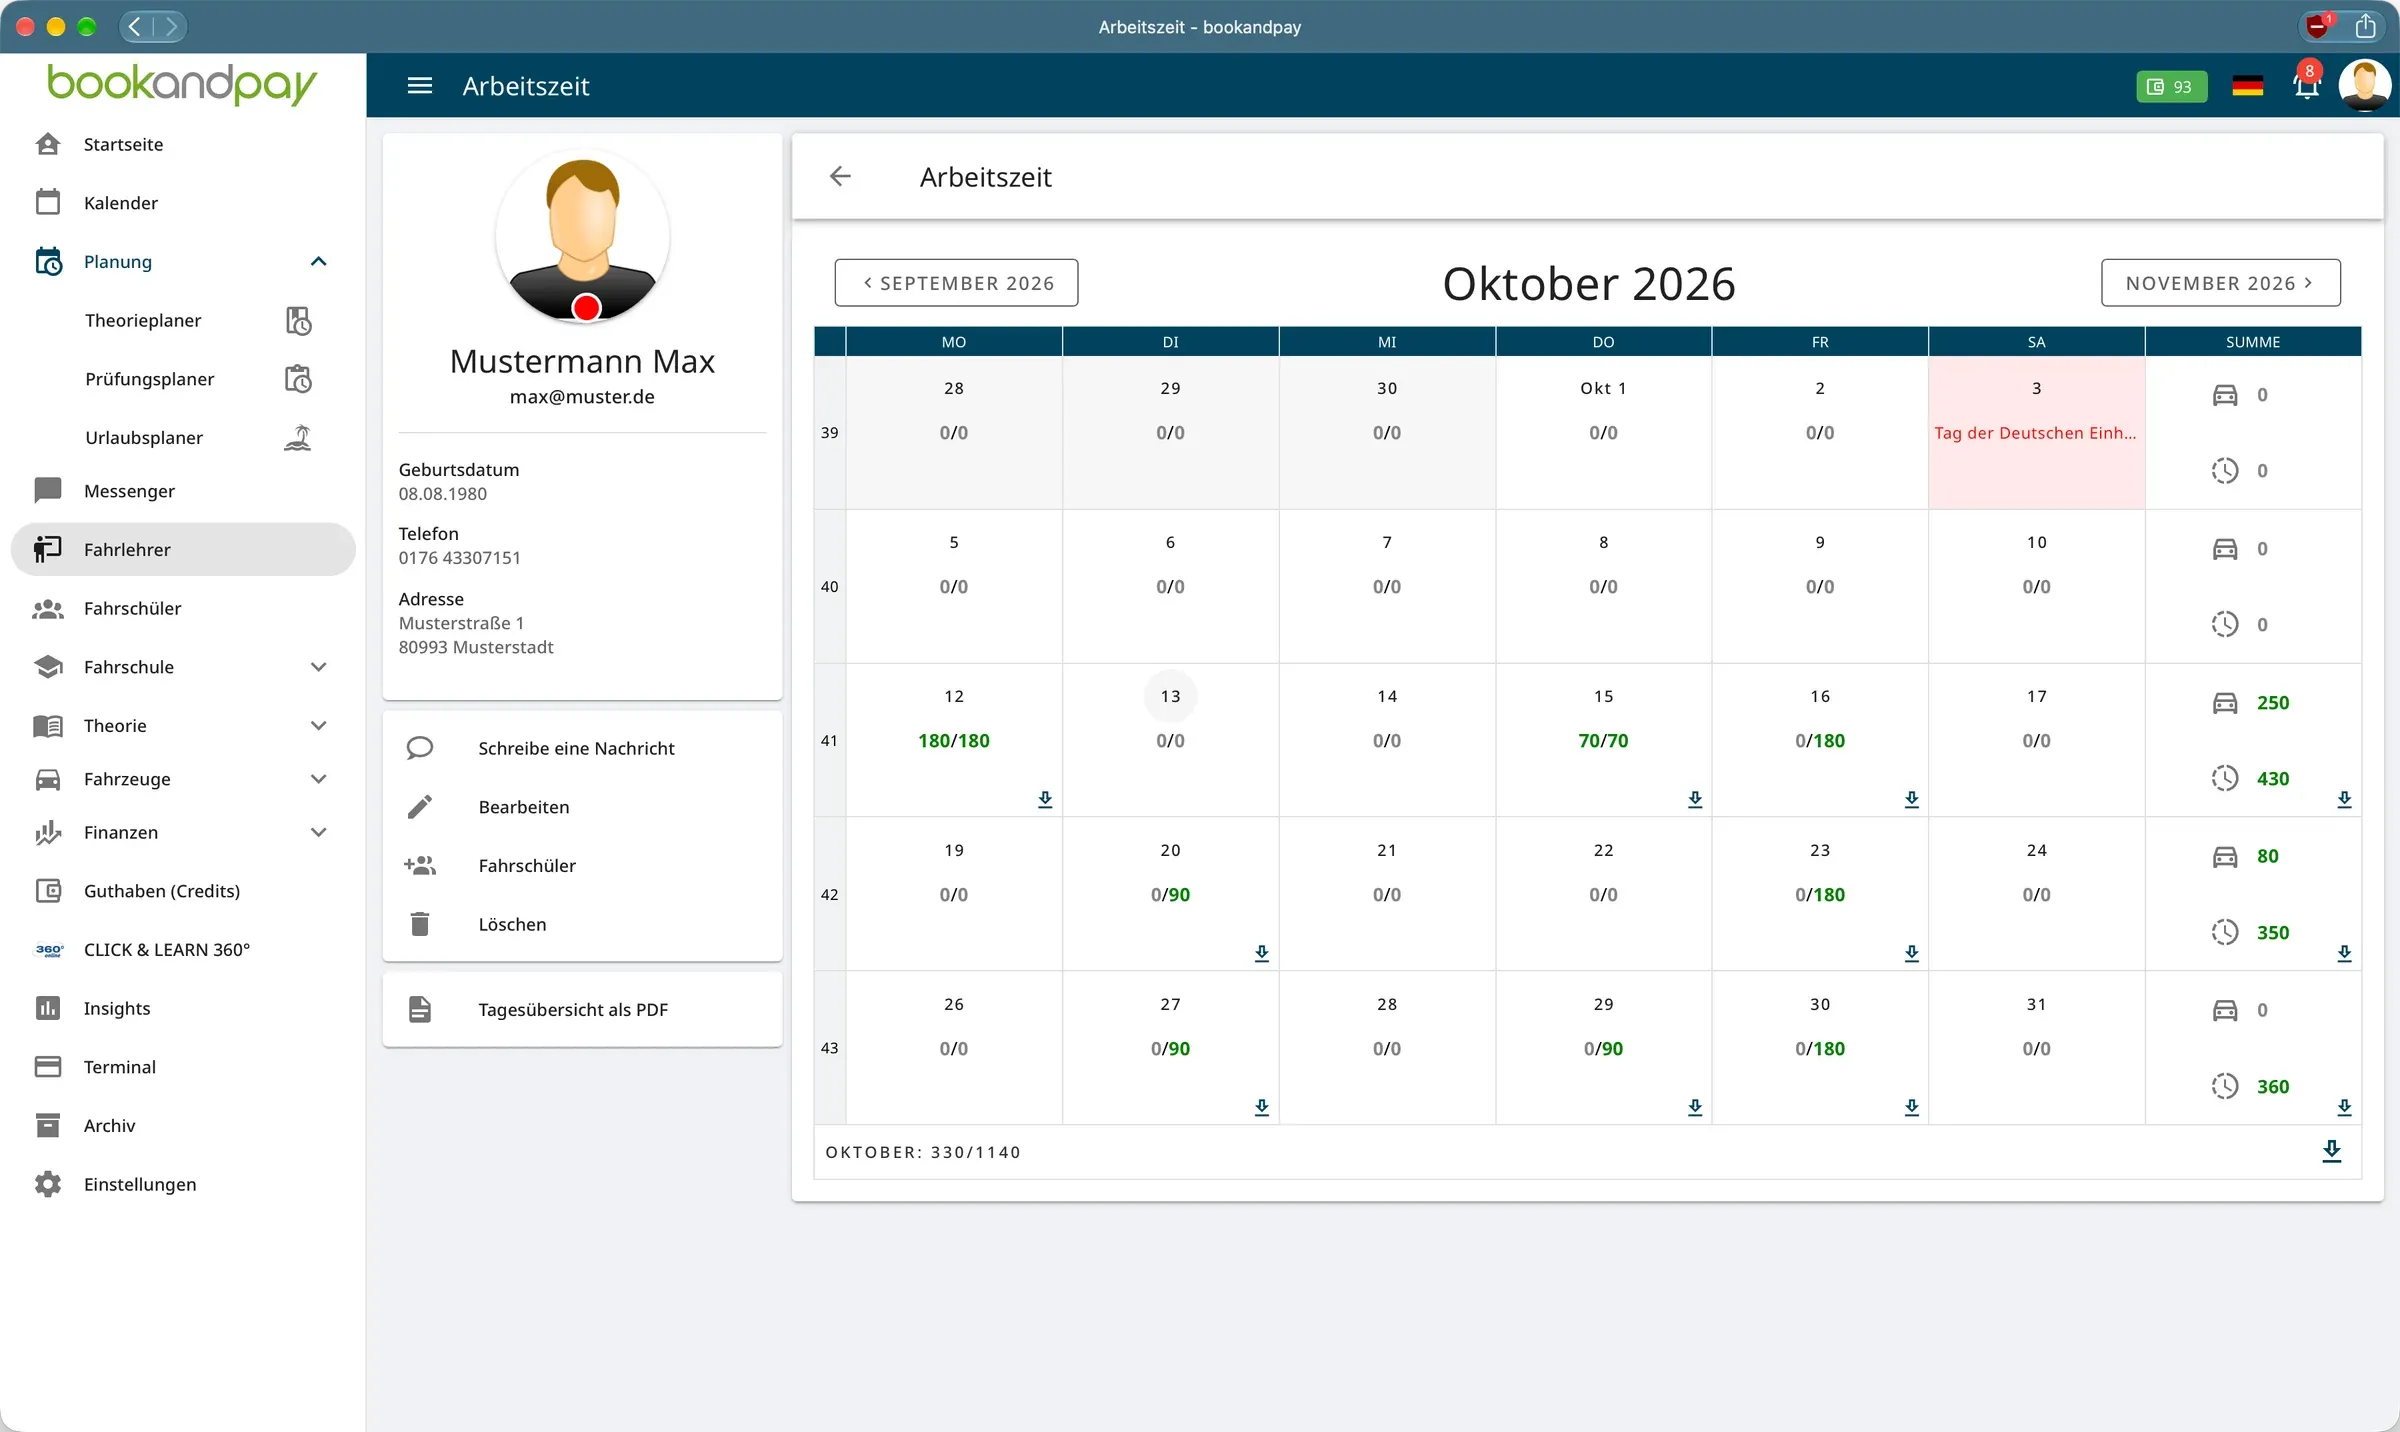Download the work time for October 29
This screenshot has height=1432, width=2400.
pyautogui.click(x=1695, y=1107)
